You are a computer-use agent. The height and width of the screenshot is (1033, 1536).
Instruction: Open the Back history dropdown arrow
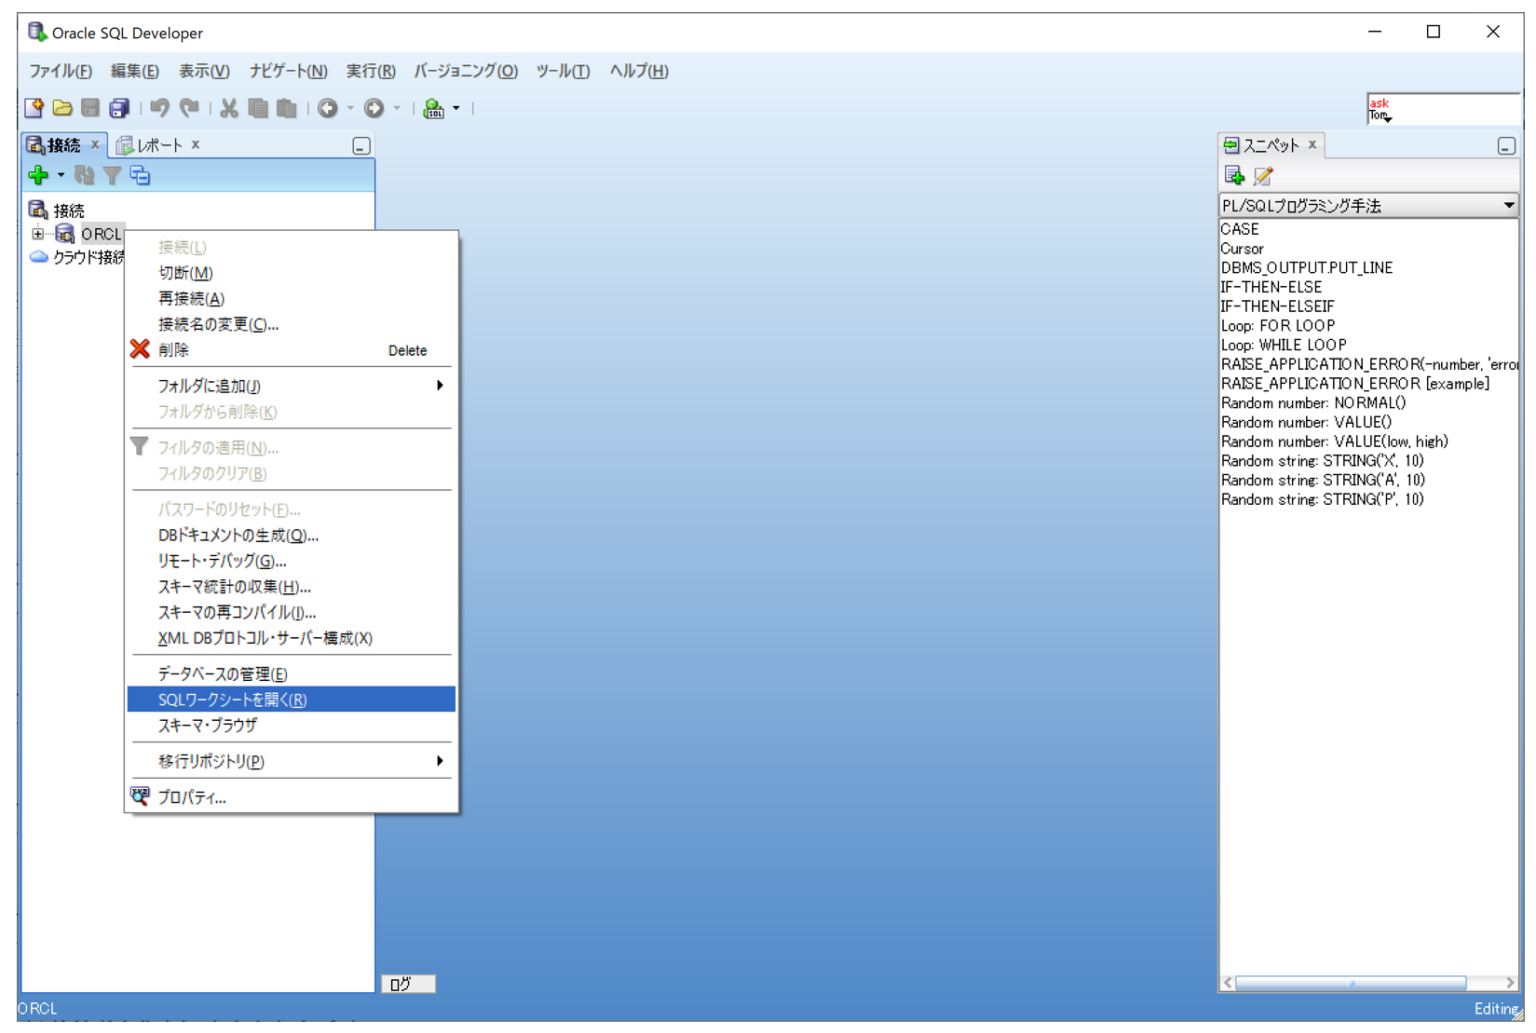pos(350,108)
